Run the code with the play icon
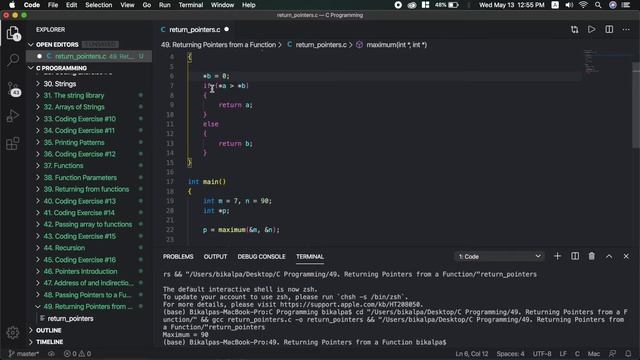 click(591, 29)
